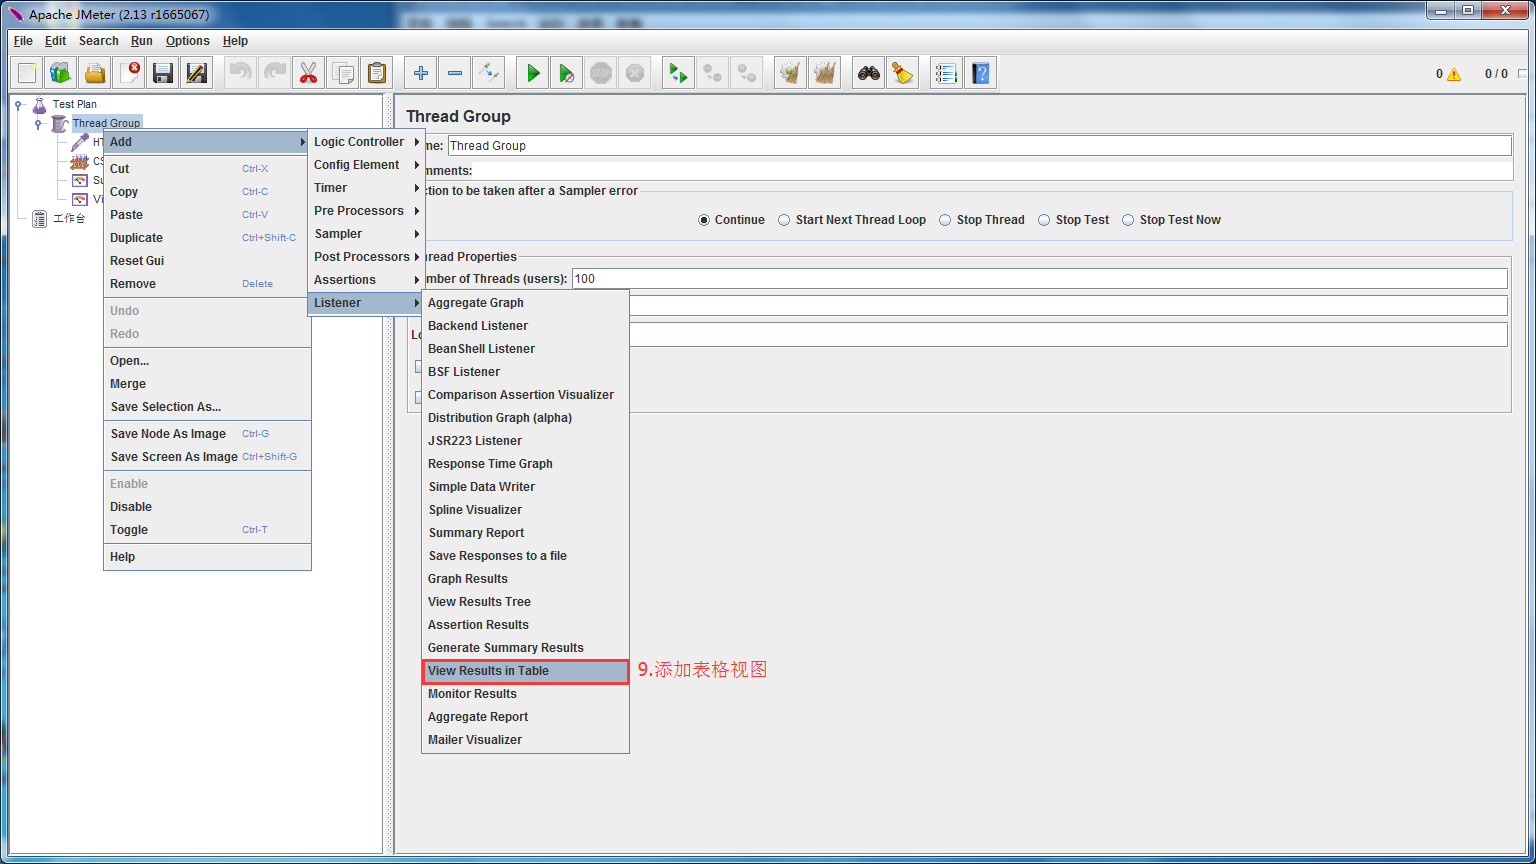The width and height of the screenshot is (1536, 864).
Task: Collapse the Test Plan tree node toggle
Action: (x=19, y=104)
